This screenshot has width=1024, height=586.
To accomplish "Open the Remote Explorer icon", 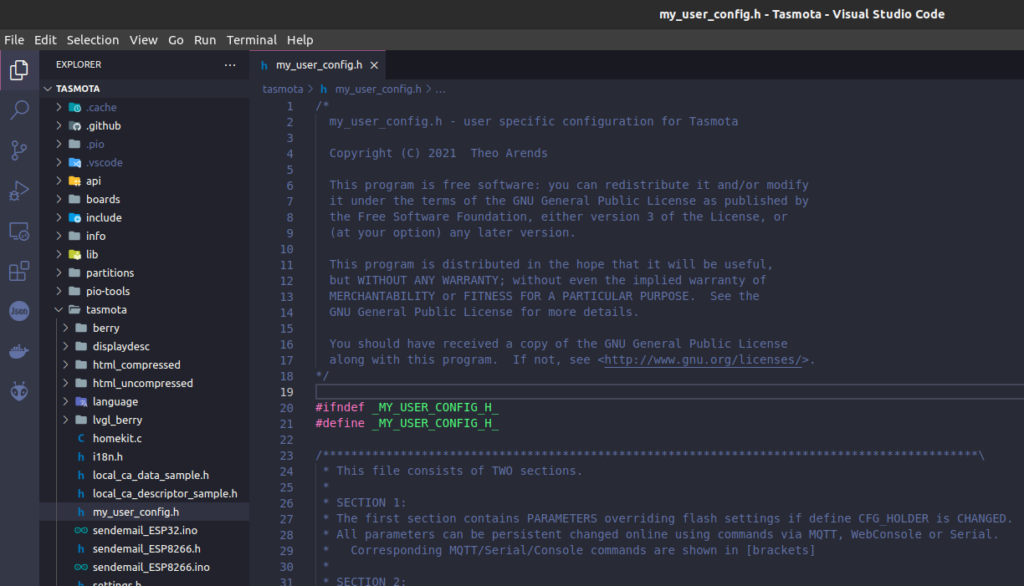I will [x=19, y=231].
